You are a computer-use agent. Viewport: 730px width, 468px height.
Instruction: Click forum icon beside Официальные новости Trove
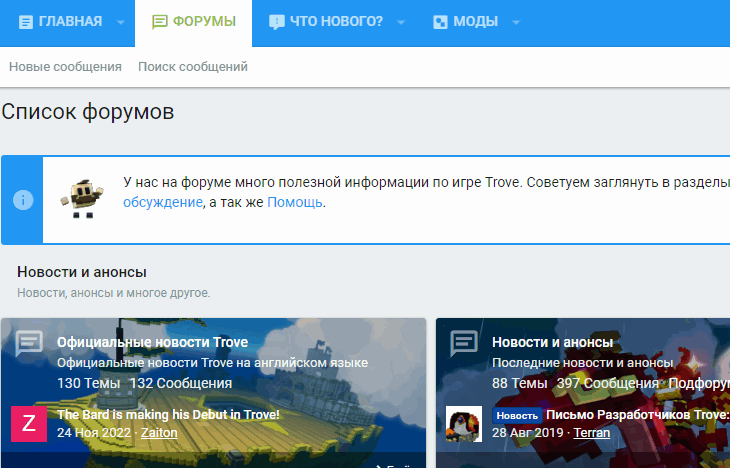point(29,344)
